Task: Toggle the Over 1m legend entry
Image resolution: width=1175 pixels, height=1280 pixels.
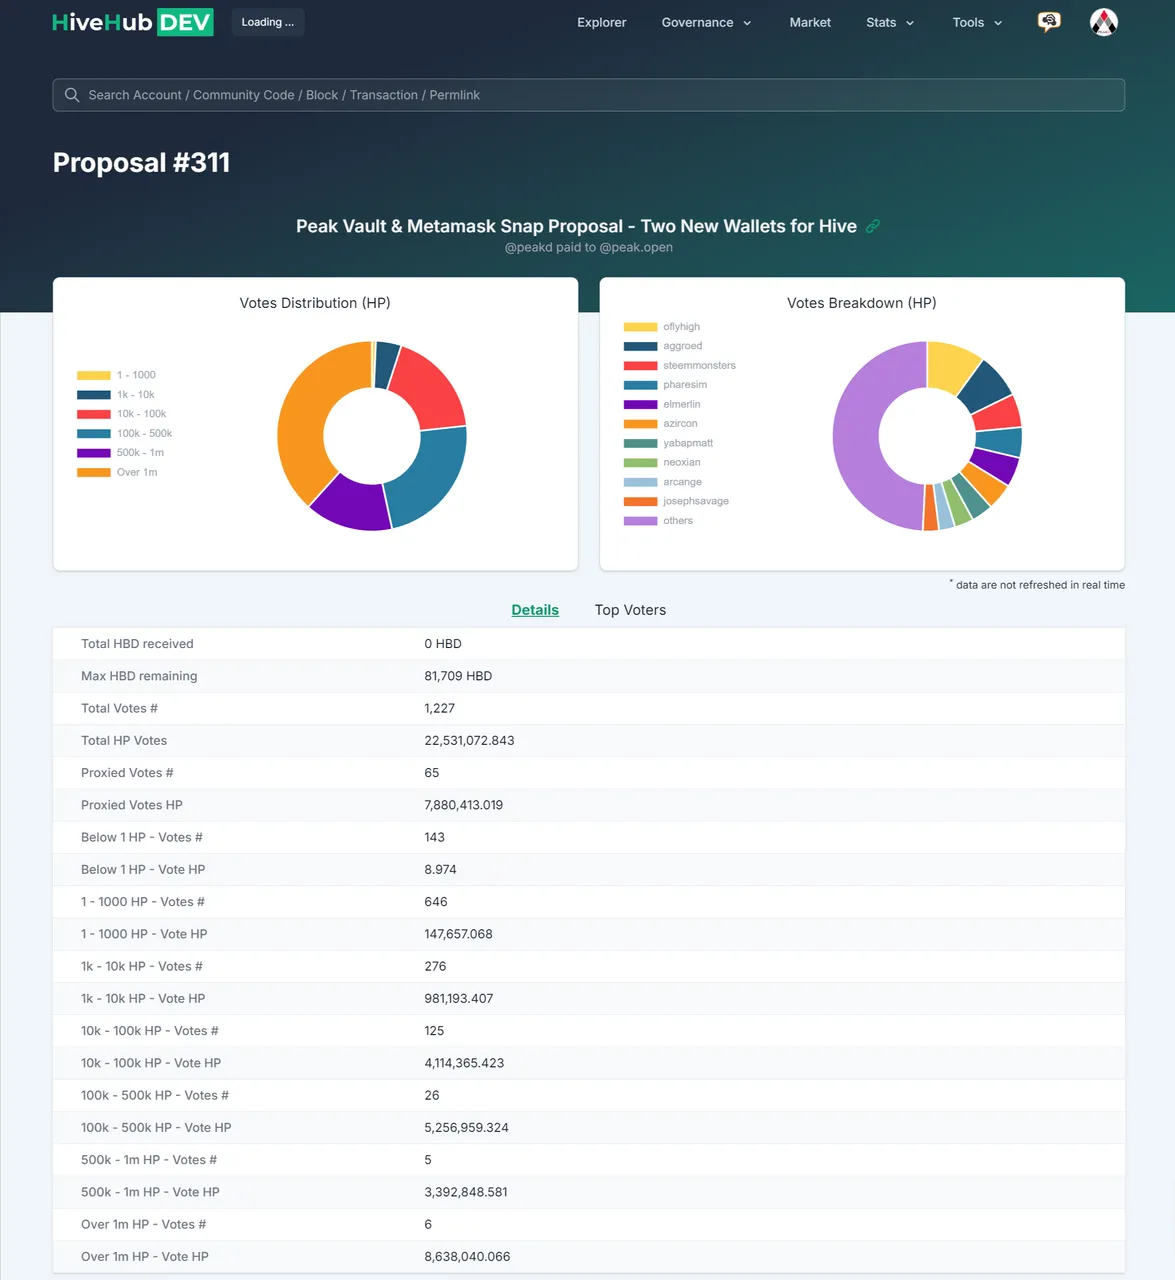Action: pyautogui.click(x=117, y=472)
